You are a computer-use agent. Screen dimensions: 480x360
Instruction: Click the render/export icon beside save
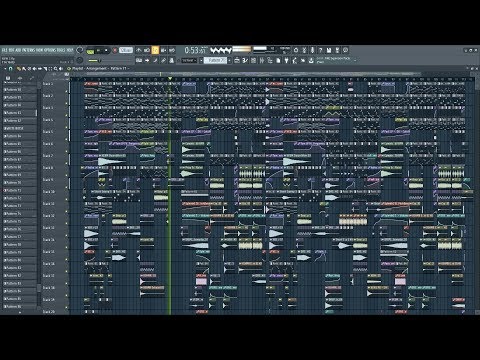[337, 50]
